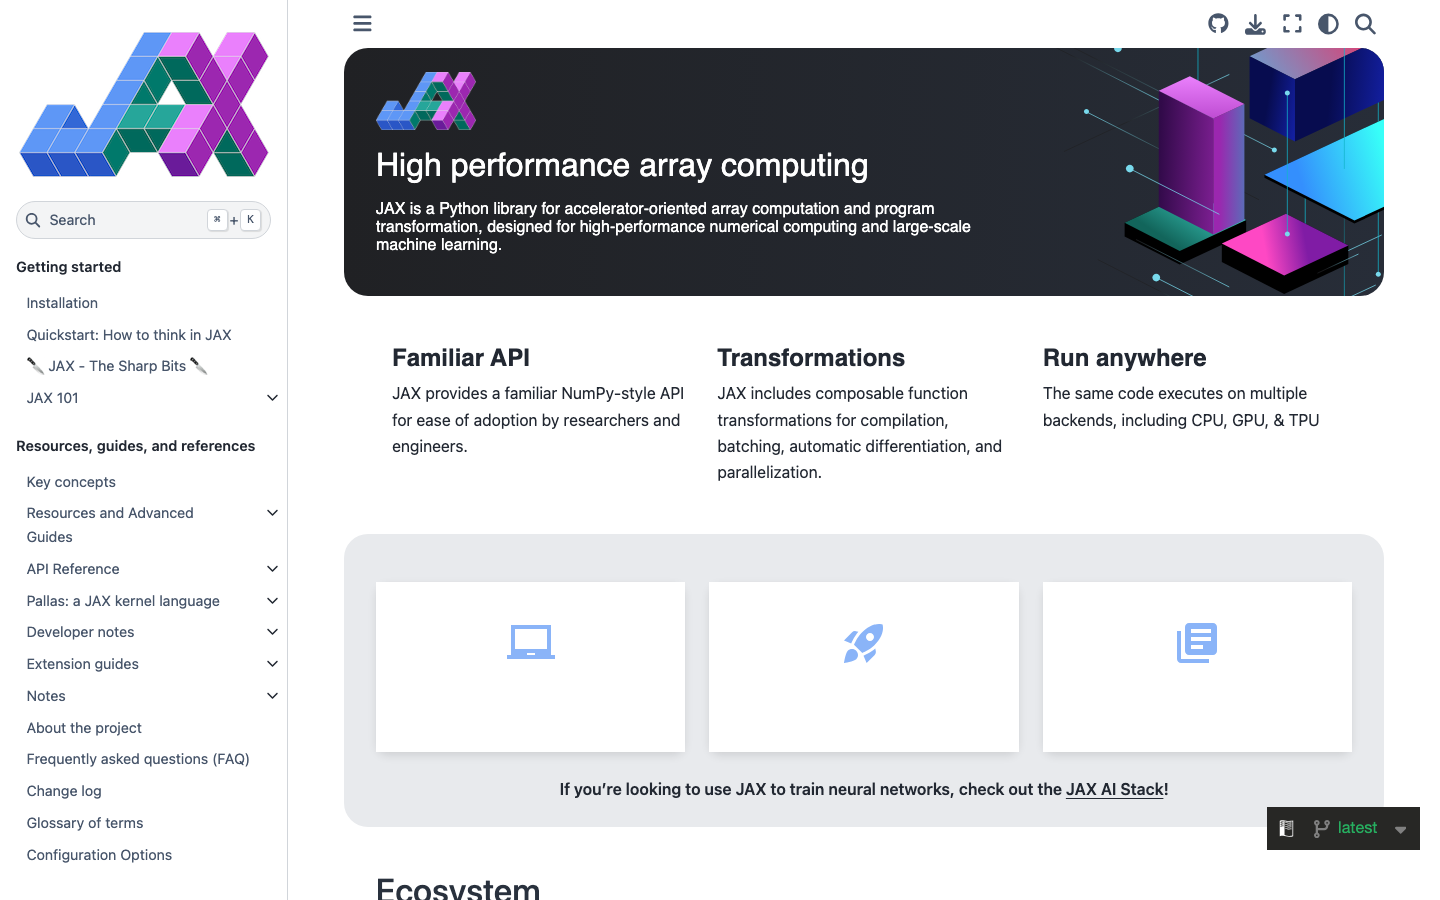
Task: Expand the Developer notes section
Action: click(272, 632)
